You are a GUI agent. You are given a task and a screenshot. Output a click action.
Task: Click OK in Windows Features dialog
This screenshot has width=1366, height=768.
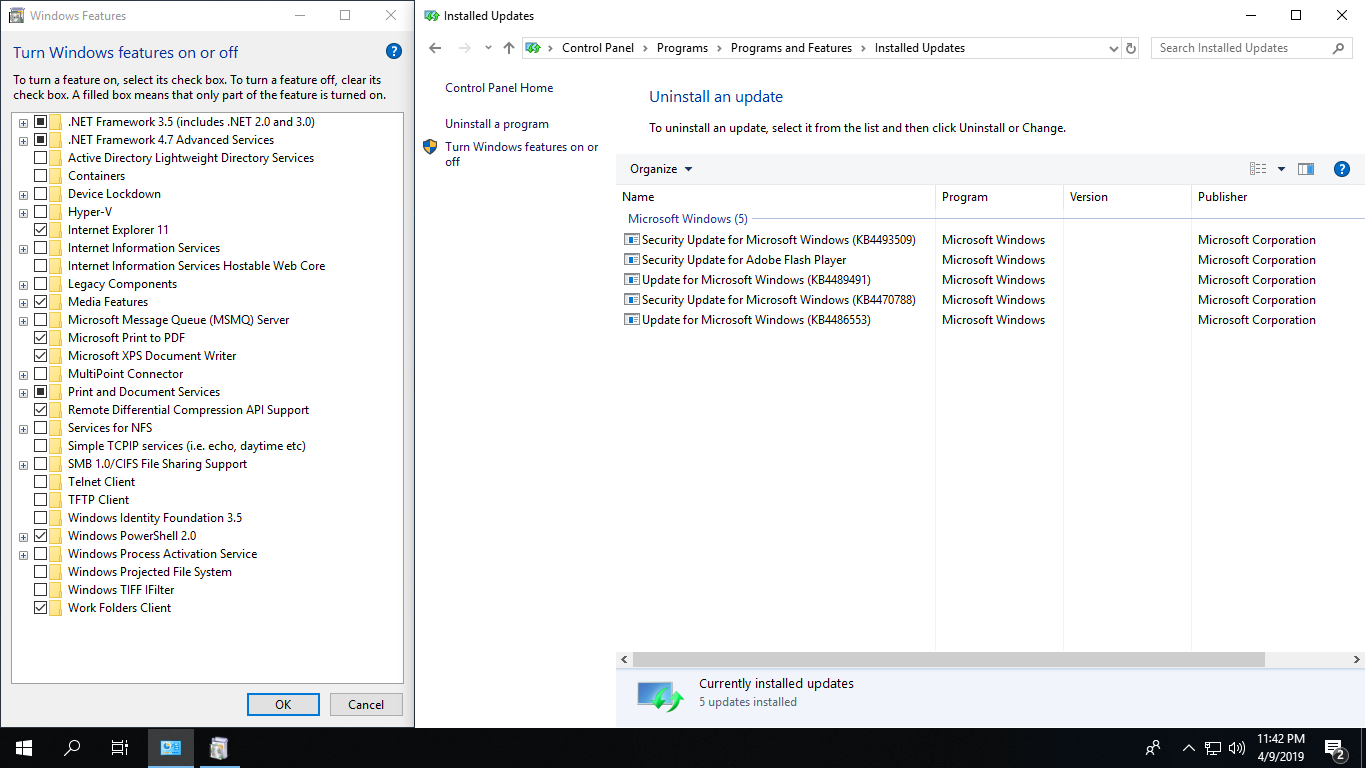click(x=283, y=704)
